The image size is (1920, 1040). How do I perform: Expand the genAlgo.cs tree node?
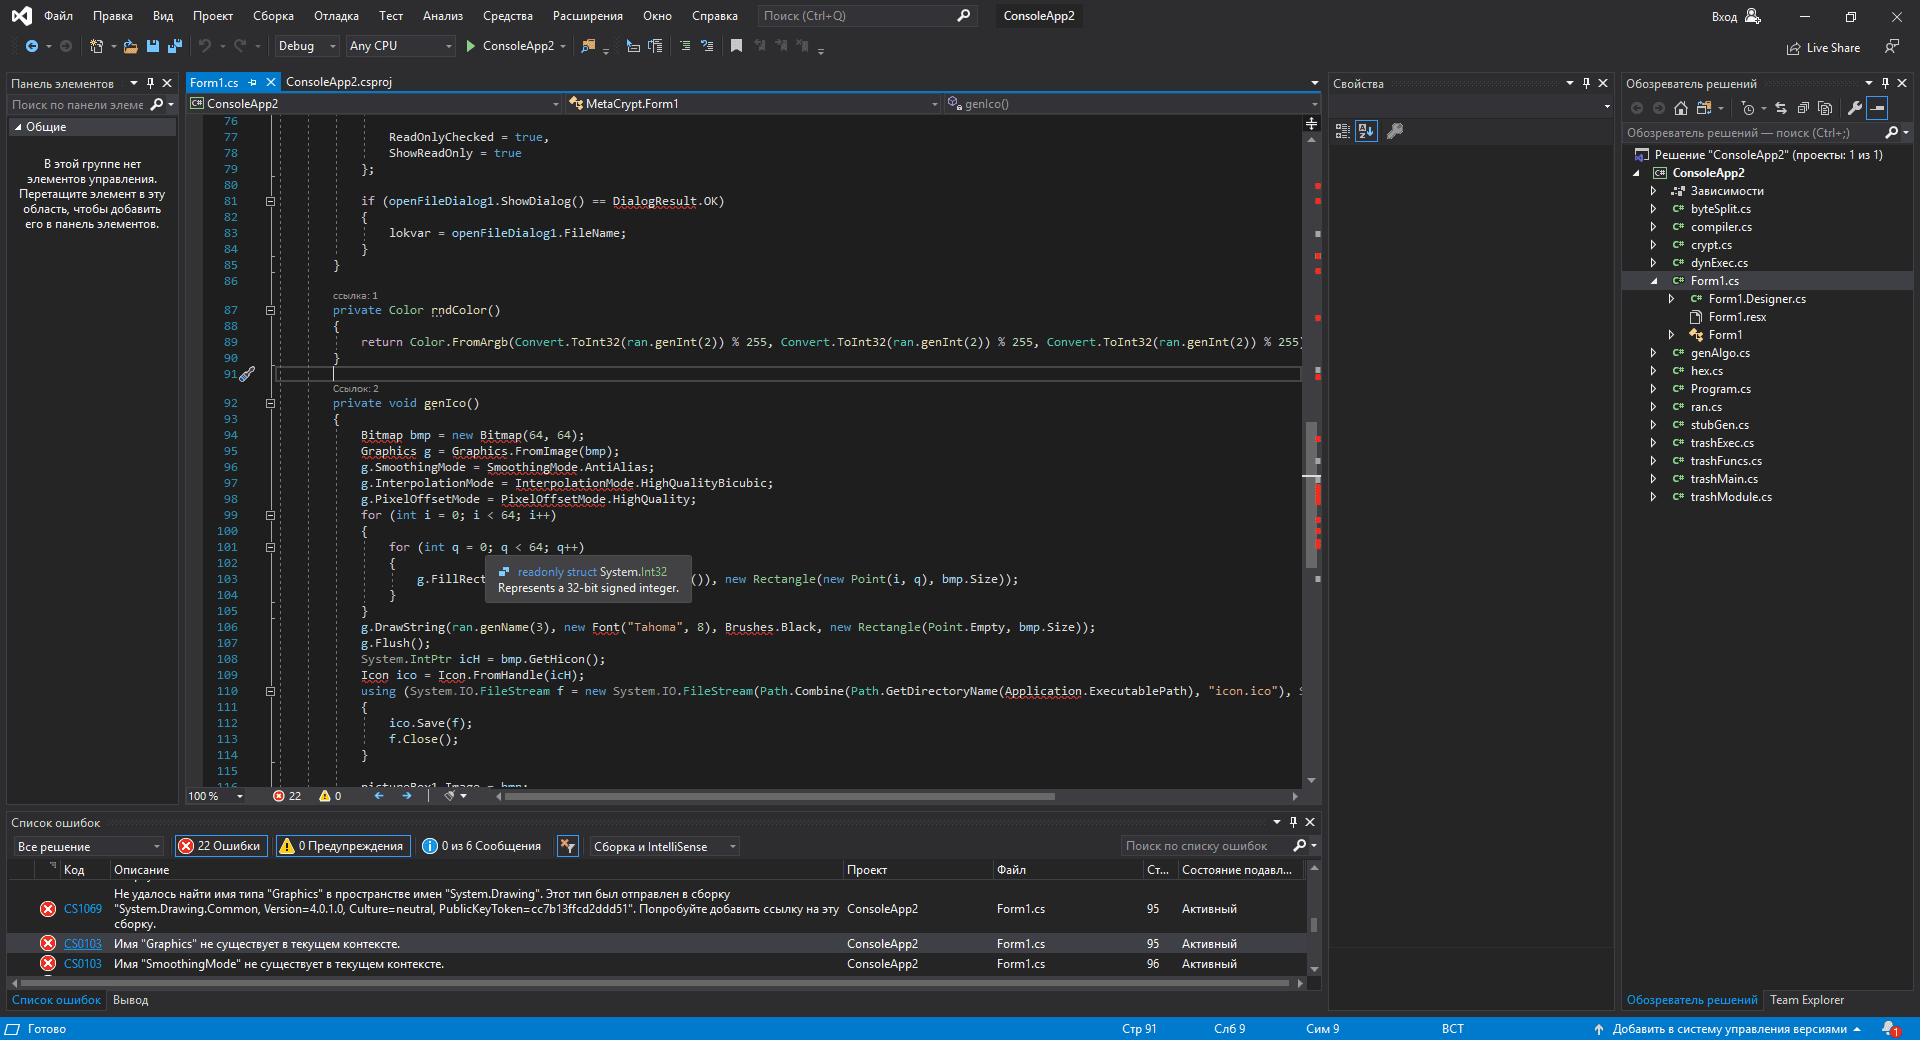point(1653,353)
